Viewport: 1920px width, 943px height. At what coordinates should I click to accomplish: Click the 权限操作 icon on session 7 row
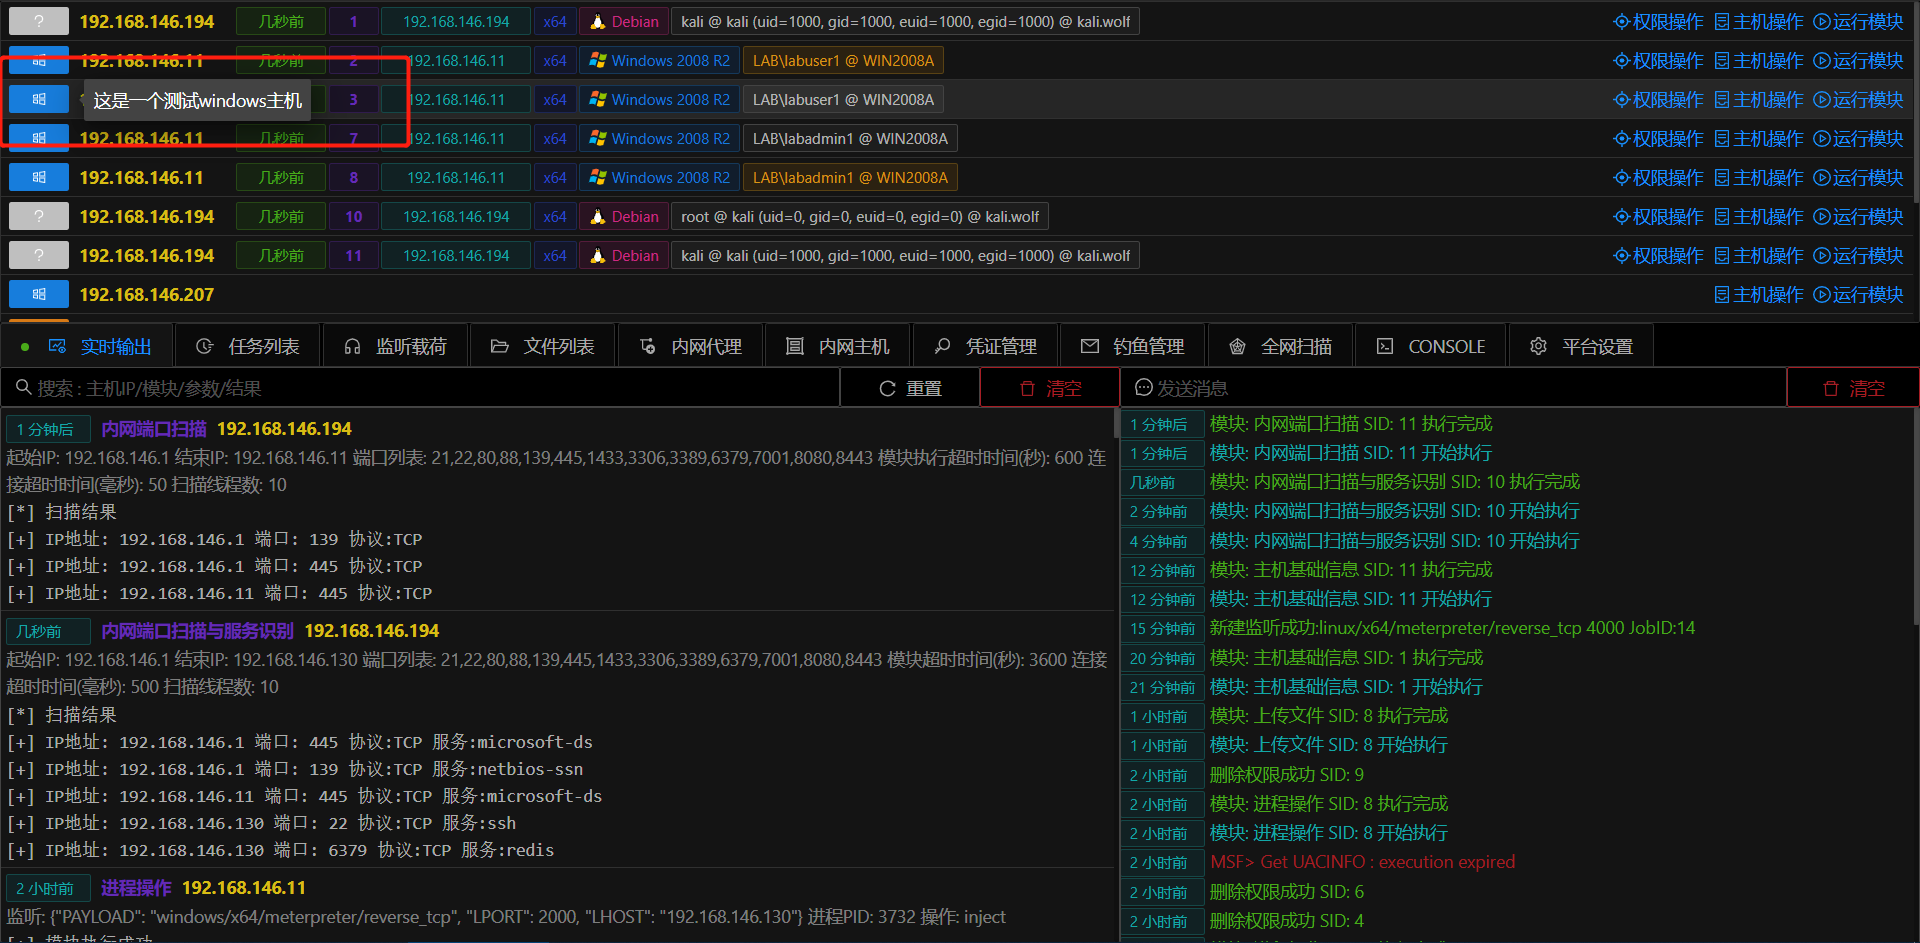[x=1622, y=138]
